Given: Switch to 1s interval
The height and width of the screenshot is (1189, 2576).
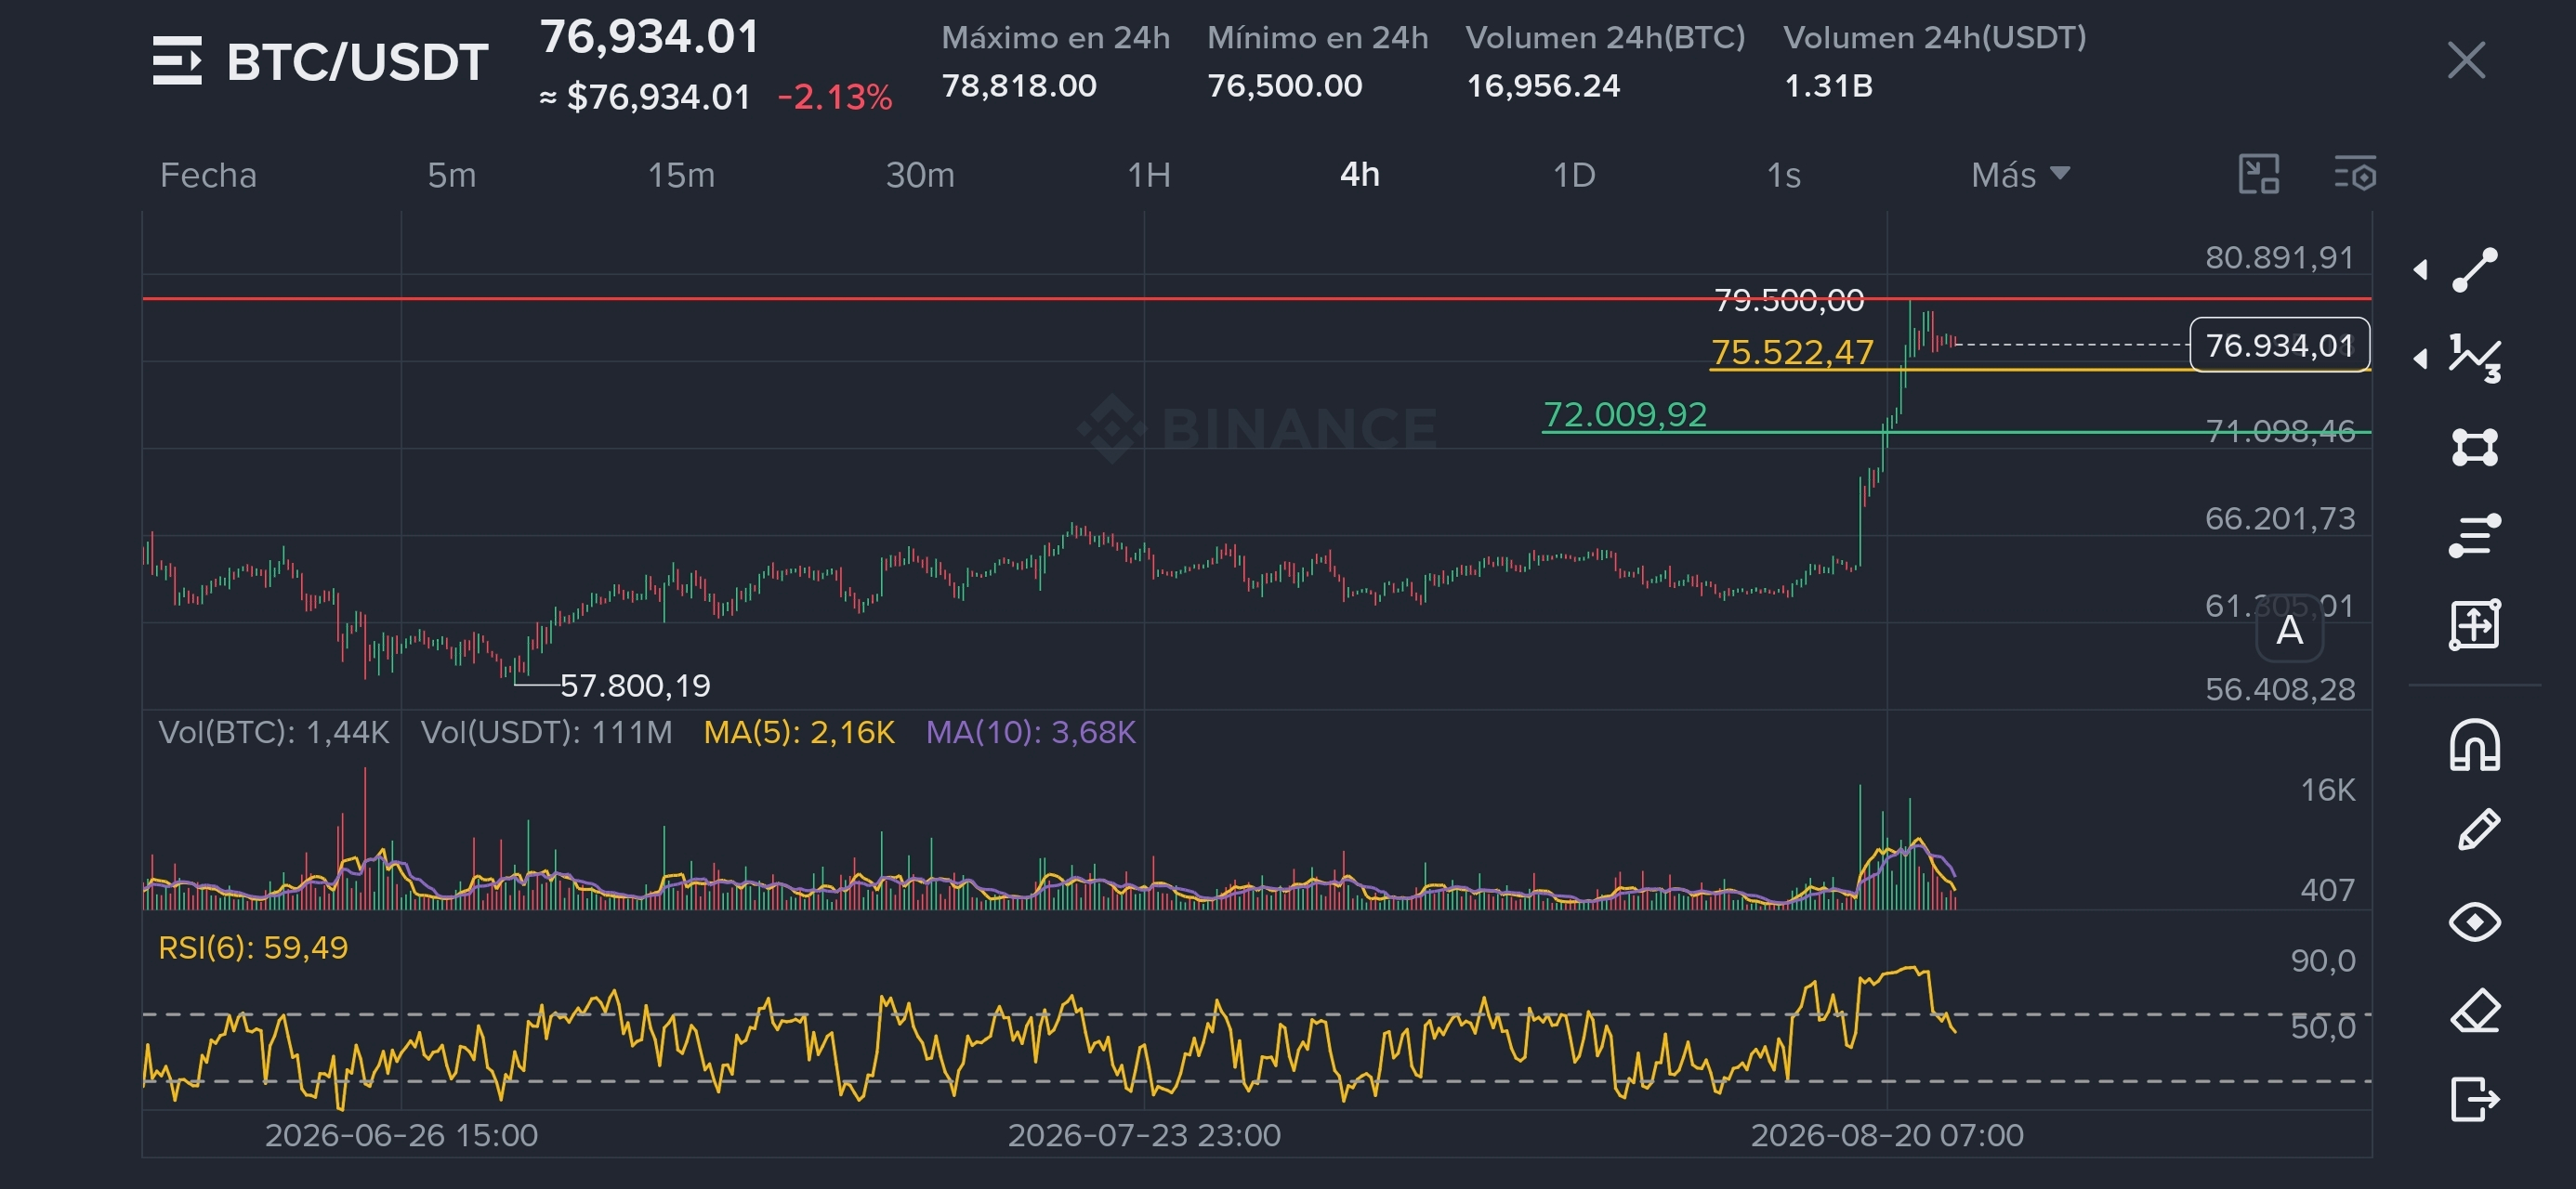Looking at the screenshot, I should pyautogui.click(x=1784, y=175).
